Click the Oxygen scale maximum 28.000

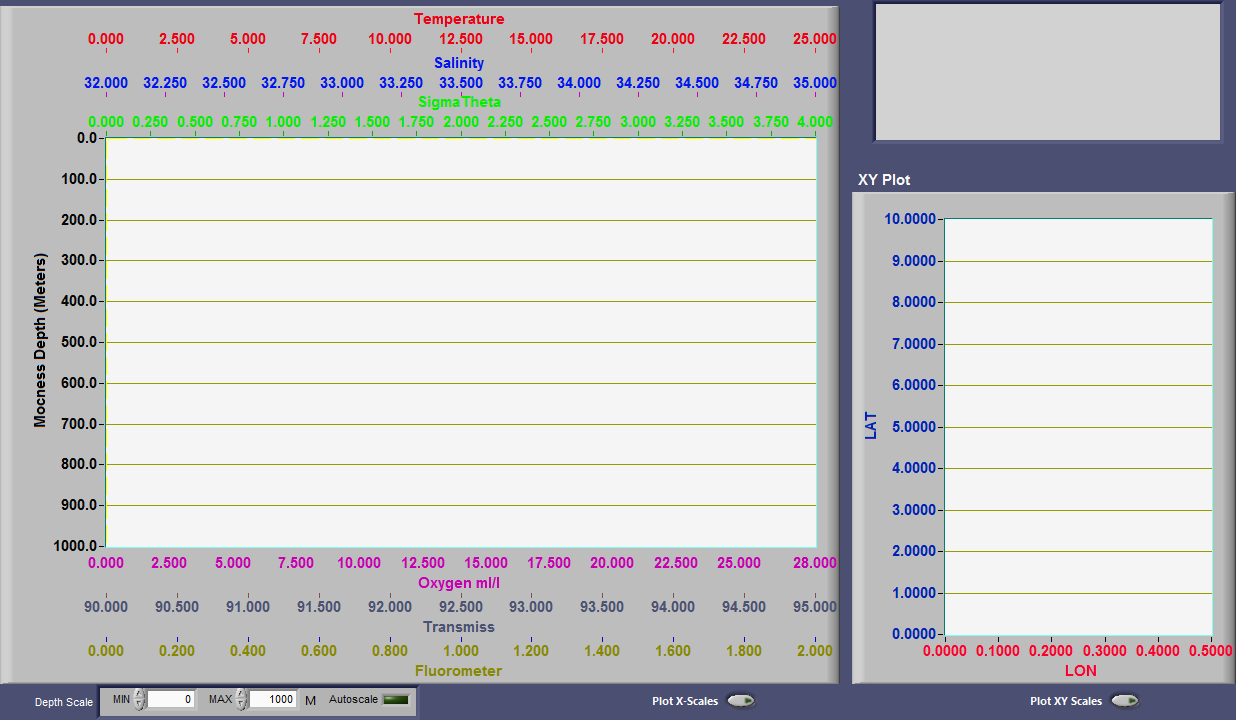tap(816, 563)
